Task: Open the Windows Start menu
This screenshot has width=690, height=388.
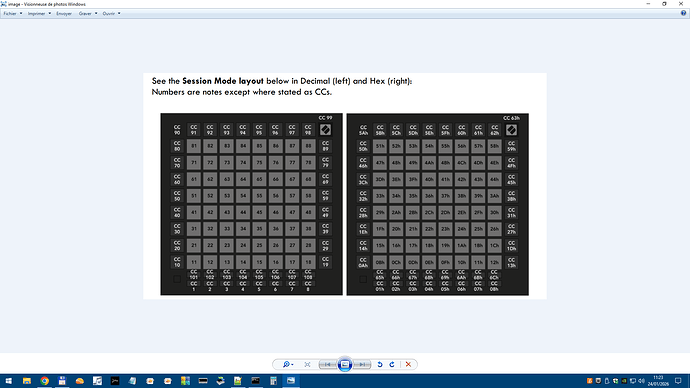Action: coord(9,381)
